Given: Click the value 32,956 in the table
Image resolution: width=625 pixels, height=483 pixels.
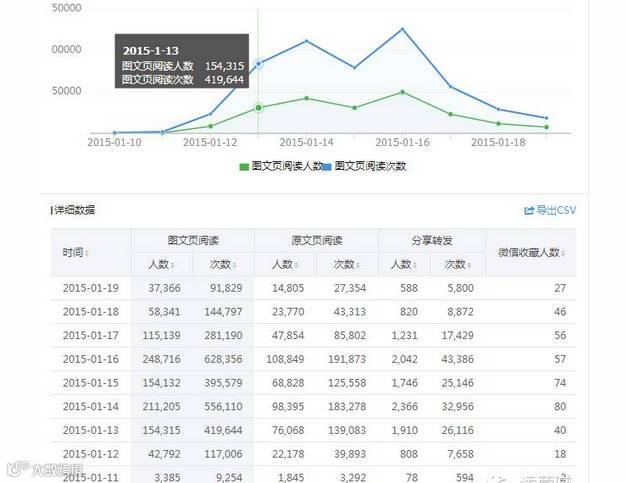Looking at the screenshot, I should (x=458, y=406).
